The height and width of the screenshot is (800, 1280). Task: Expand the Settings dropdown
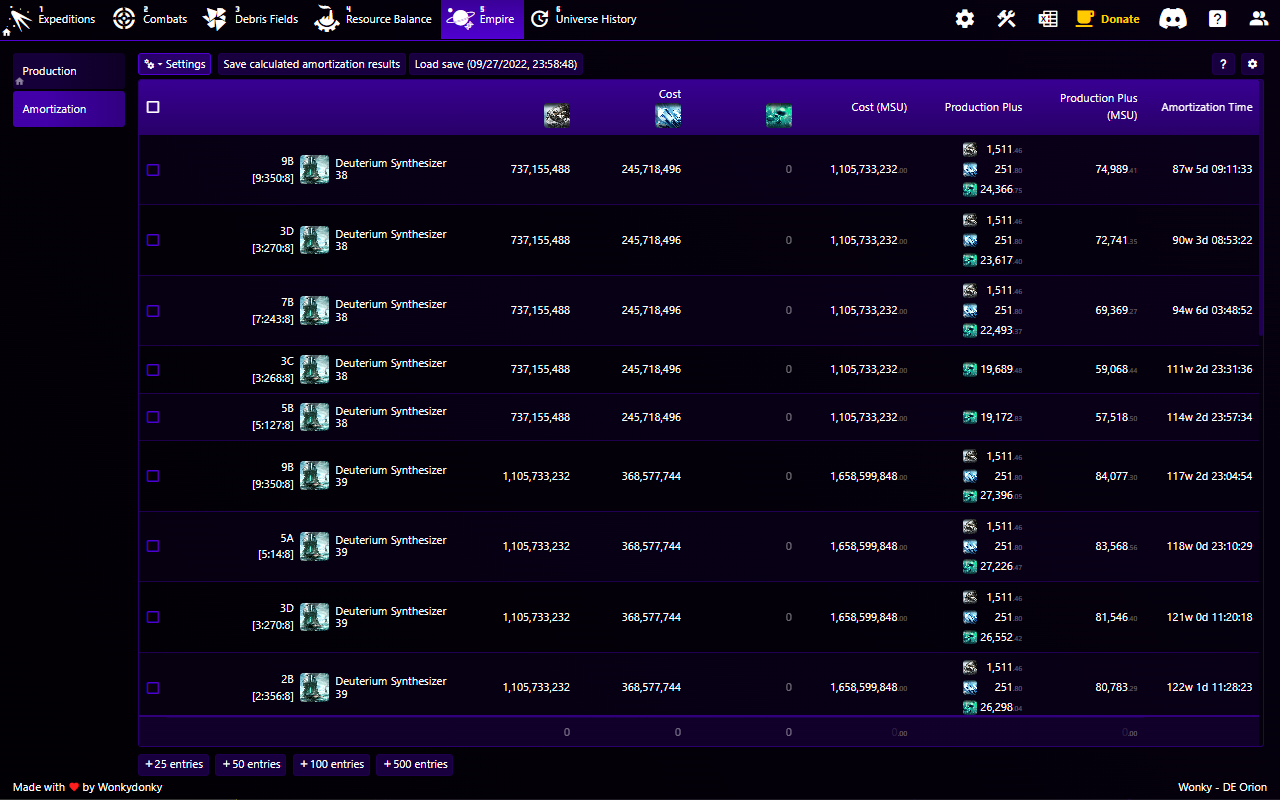click(x=175, y=64)
